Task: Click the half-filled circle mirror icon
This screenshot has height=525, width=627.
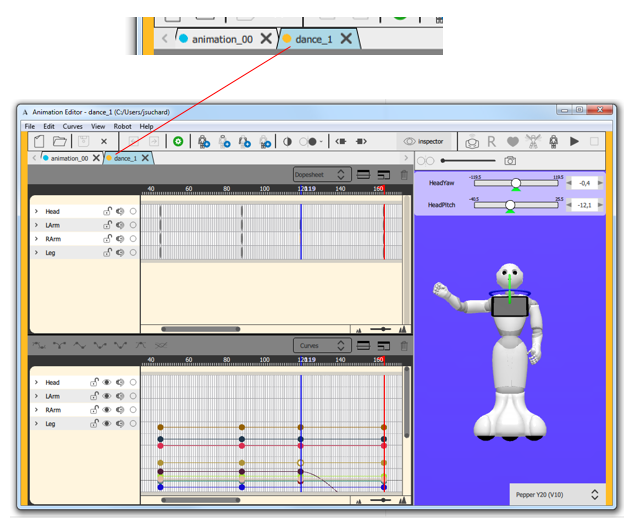Action: click(x=287, y=142)
